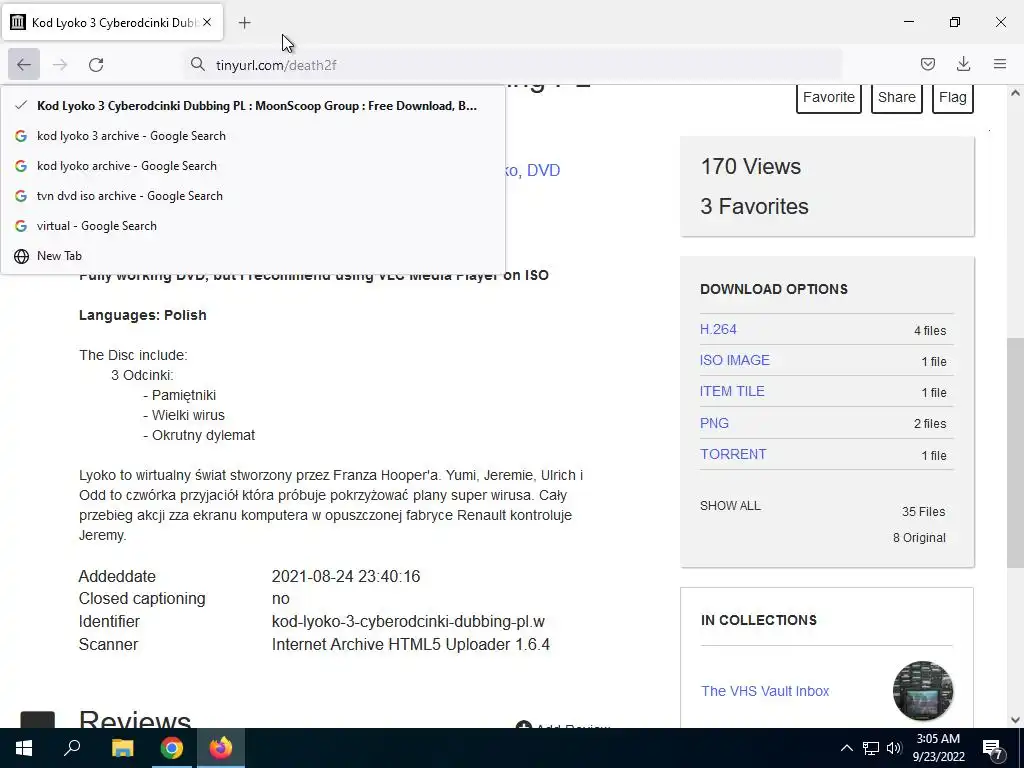The image size is (1024, 768).
Task: Open TORRENT download link
Action: point(733,454)
